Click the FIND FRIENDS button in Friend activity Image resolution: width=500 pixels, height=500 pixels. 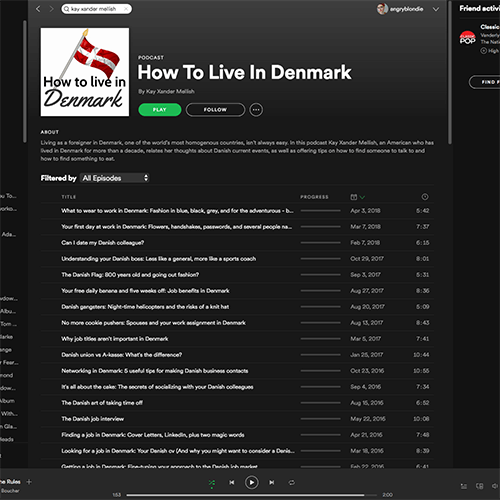(x=485, y=82)
